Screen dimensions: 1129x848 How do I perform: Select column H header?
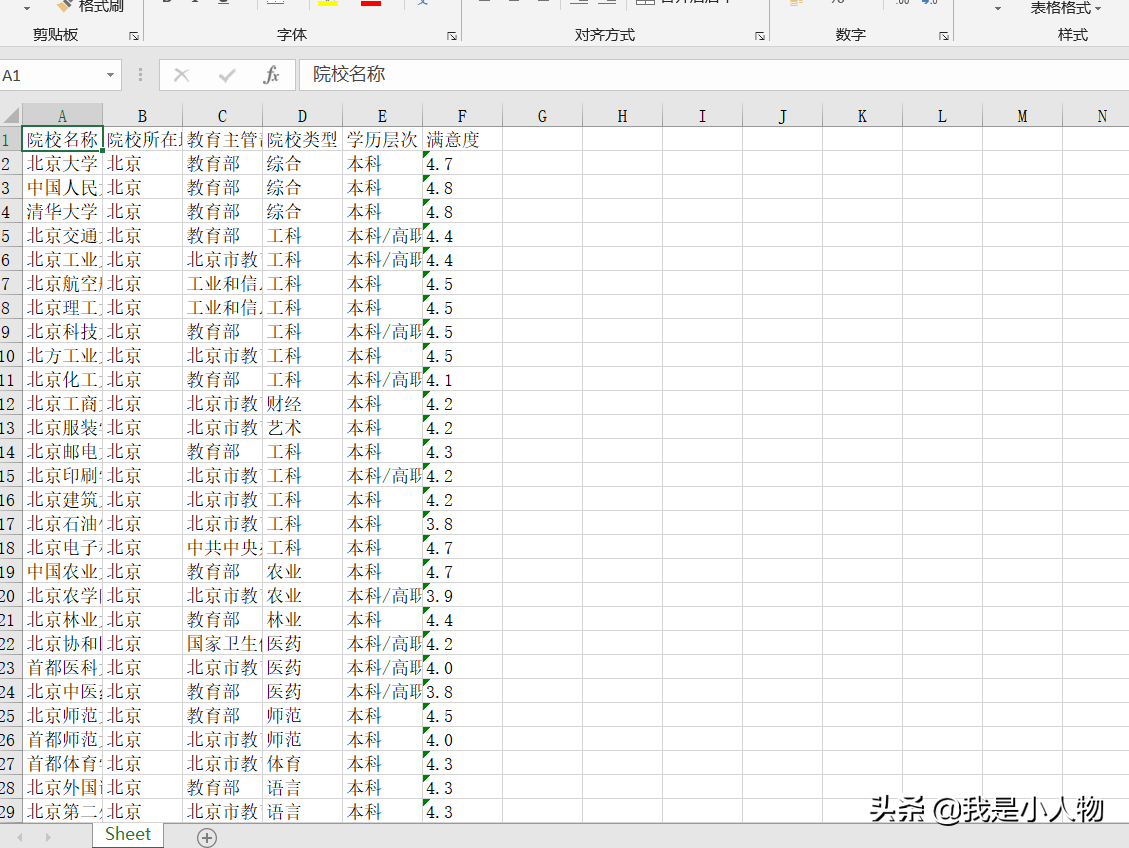tap(622, 116)
